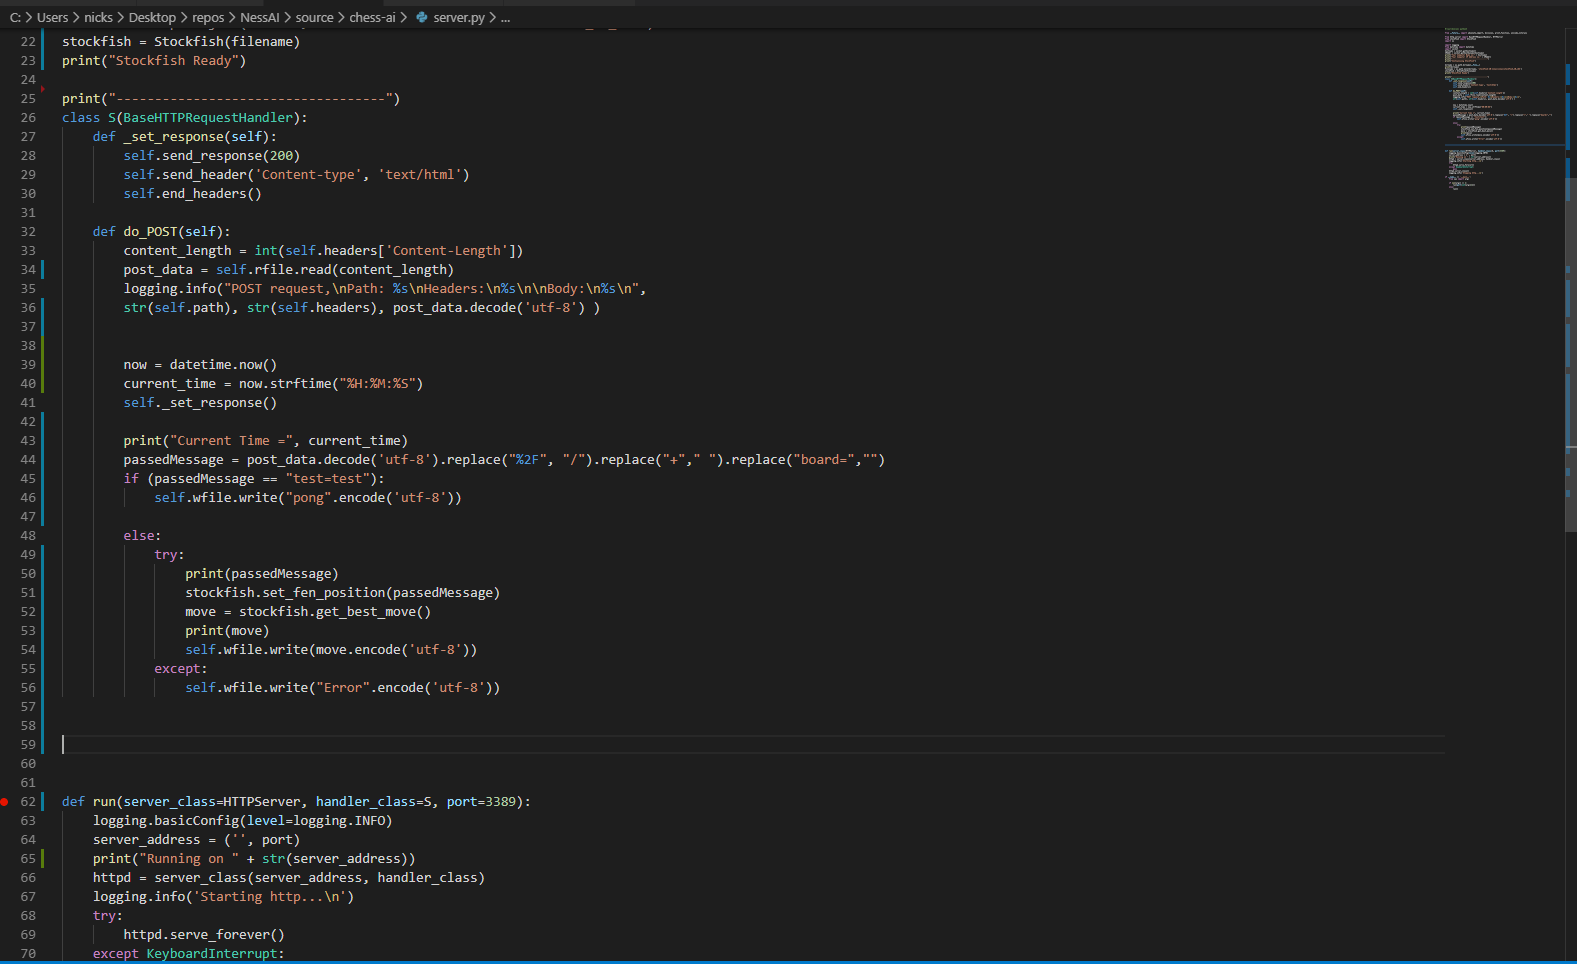Screen dimensions: 1577x964
Task: Click "print(passedMessage)" statement
Action: 262,574
